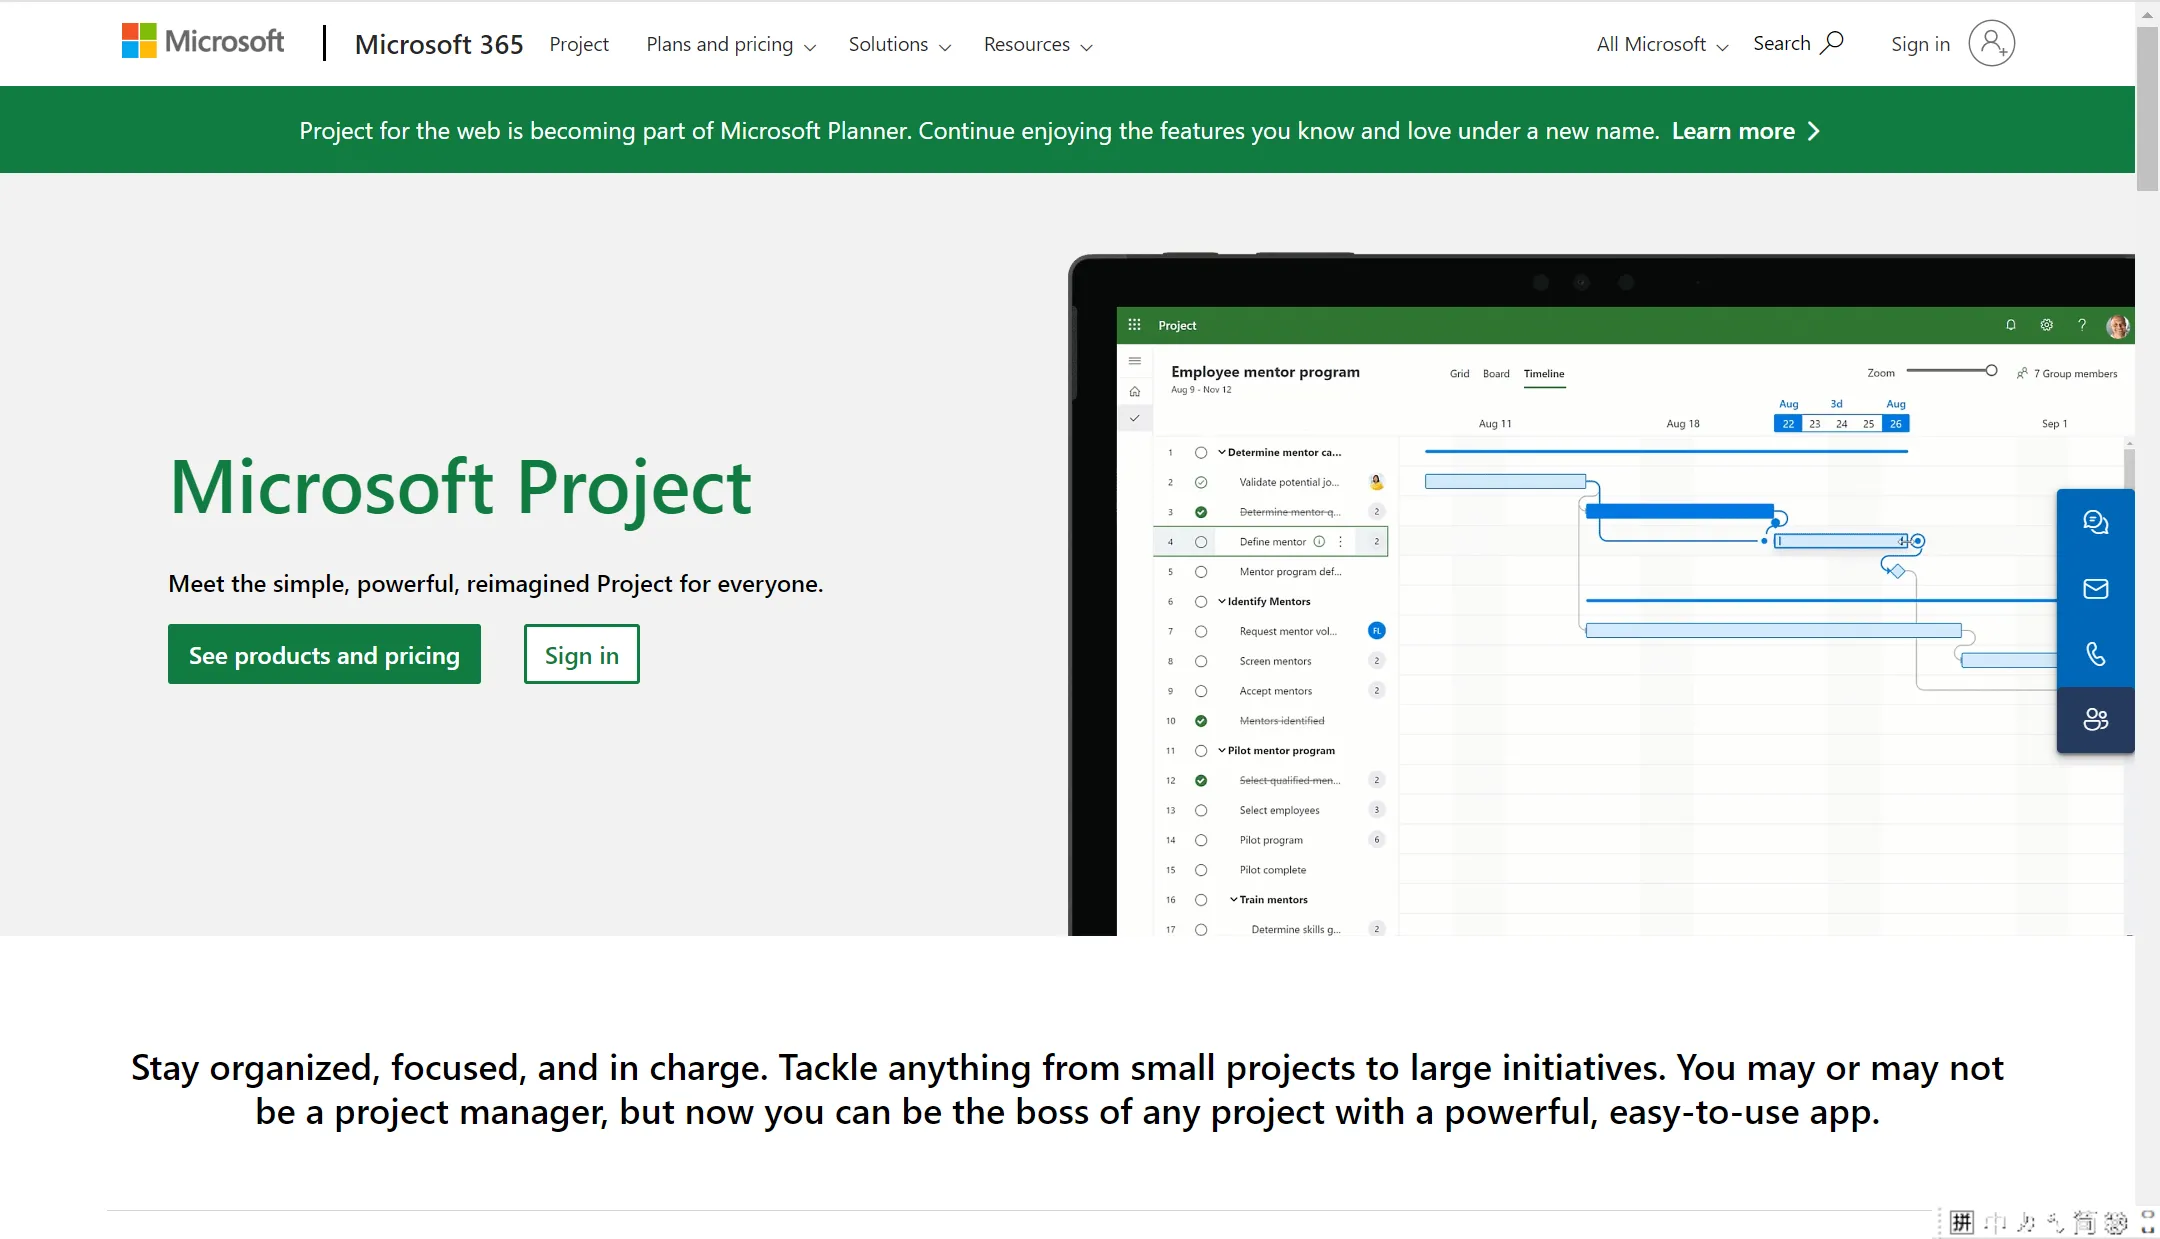Open the Resources menu item
The height and width of the screenshot is (1239, 2160).
point(1037,43)
